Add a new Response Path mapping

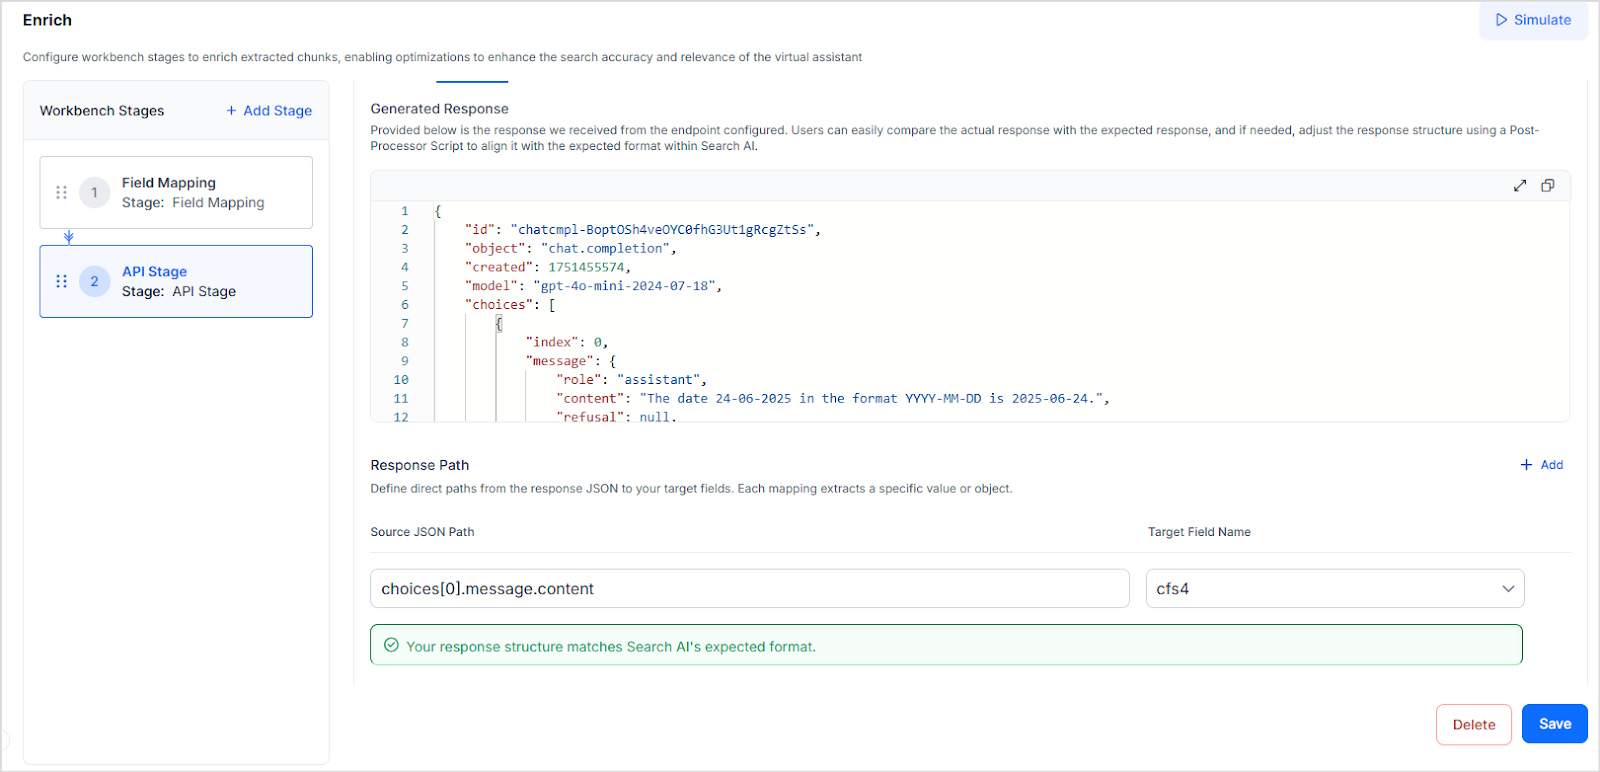(x=1541, y=465)
